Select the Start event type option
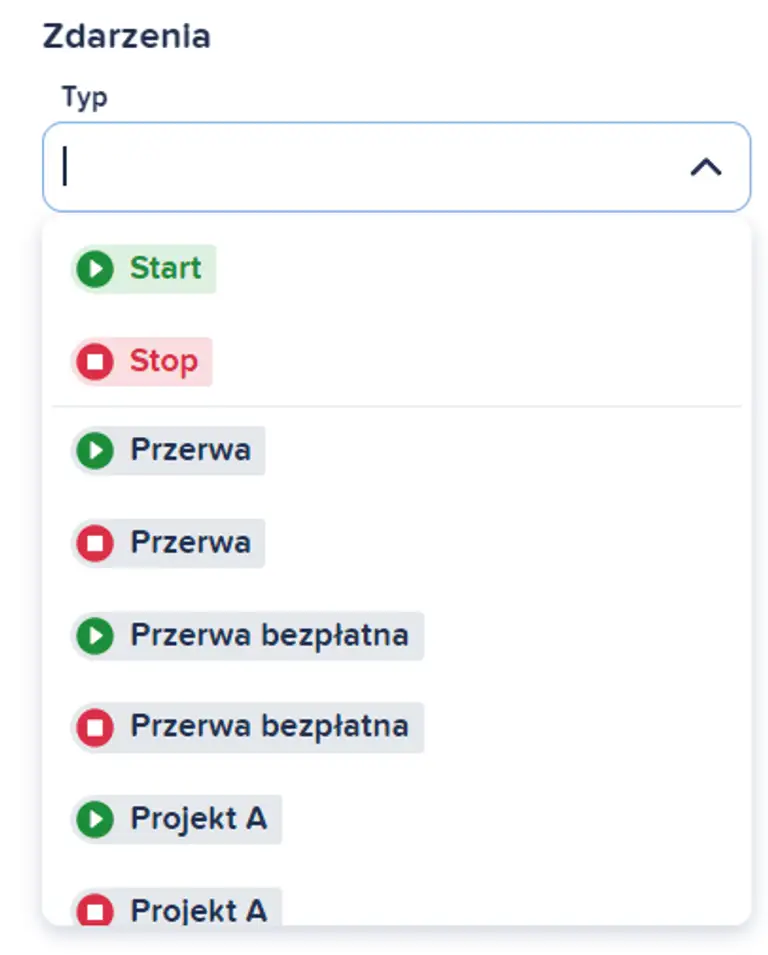 click(x=165, y=269)
